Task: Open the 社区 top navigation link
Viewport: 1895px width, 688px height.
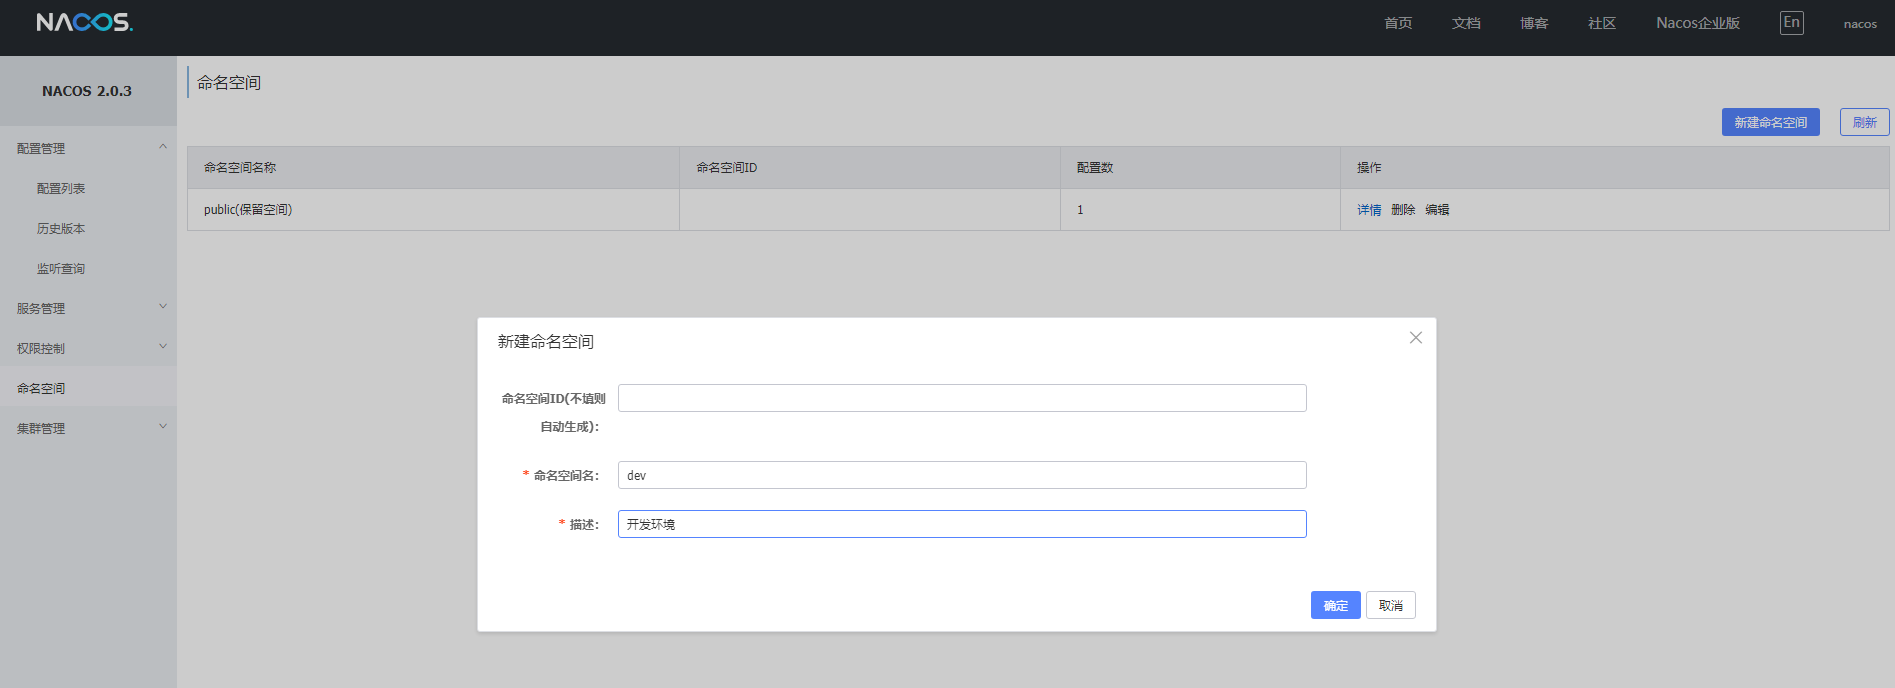Action: (x=1602, y=23)
